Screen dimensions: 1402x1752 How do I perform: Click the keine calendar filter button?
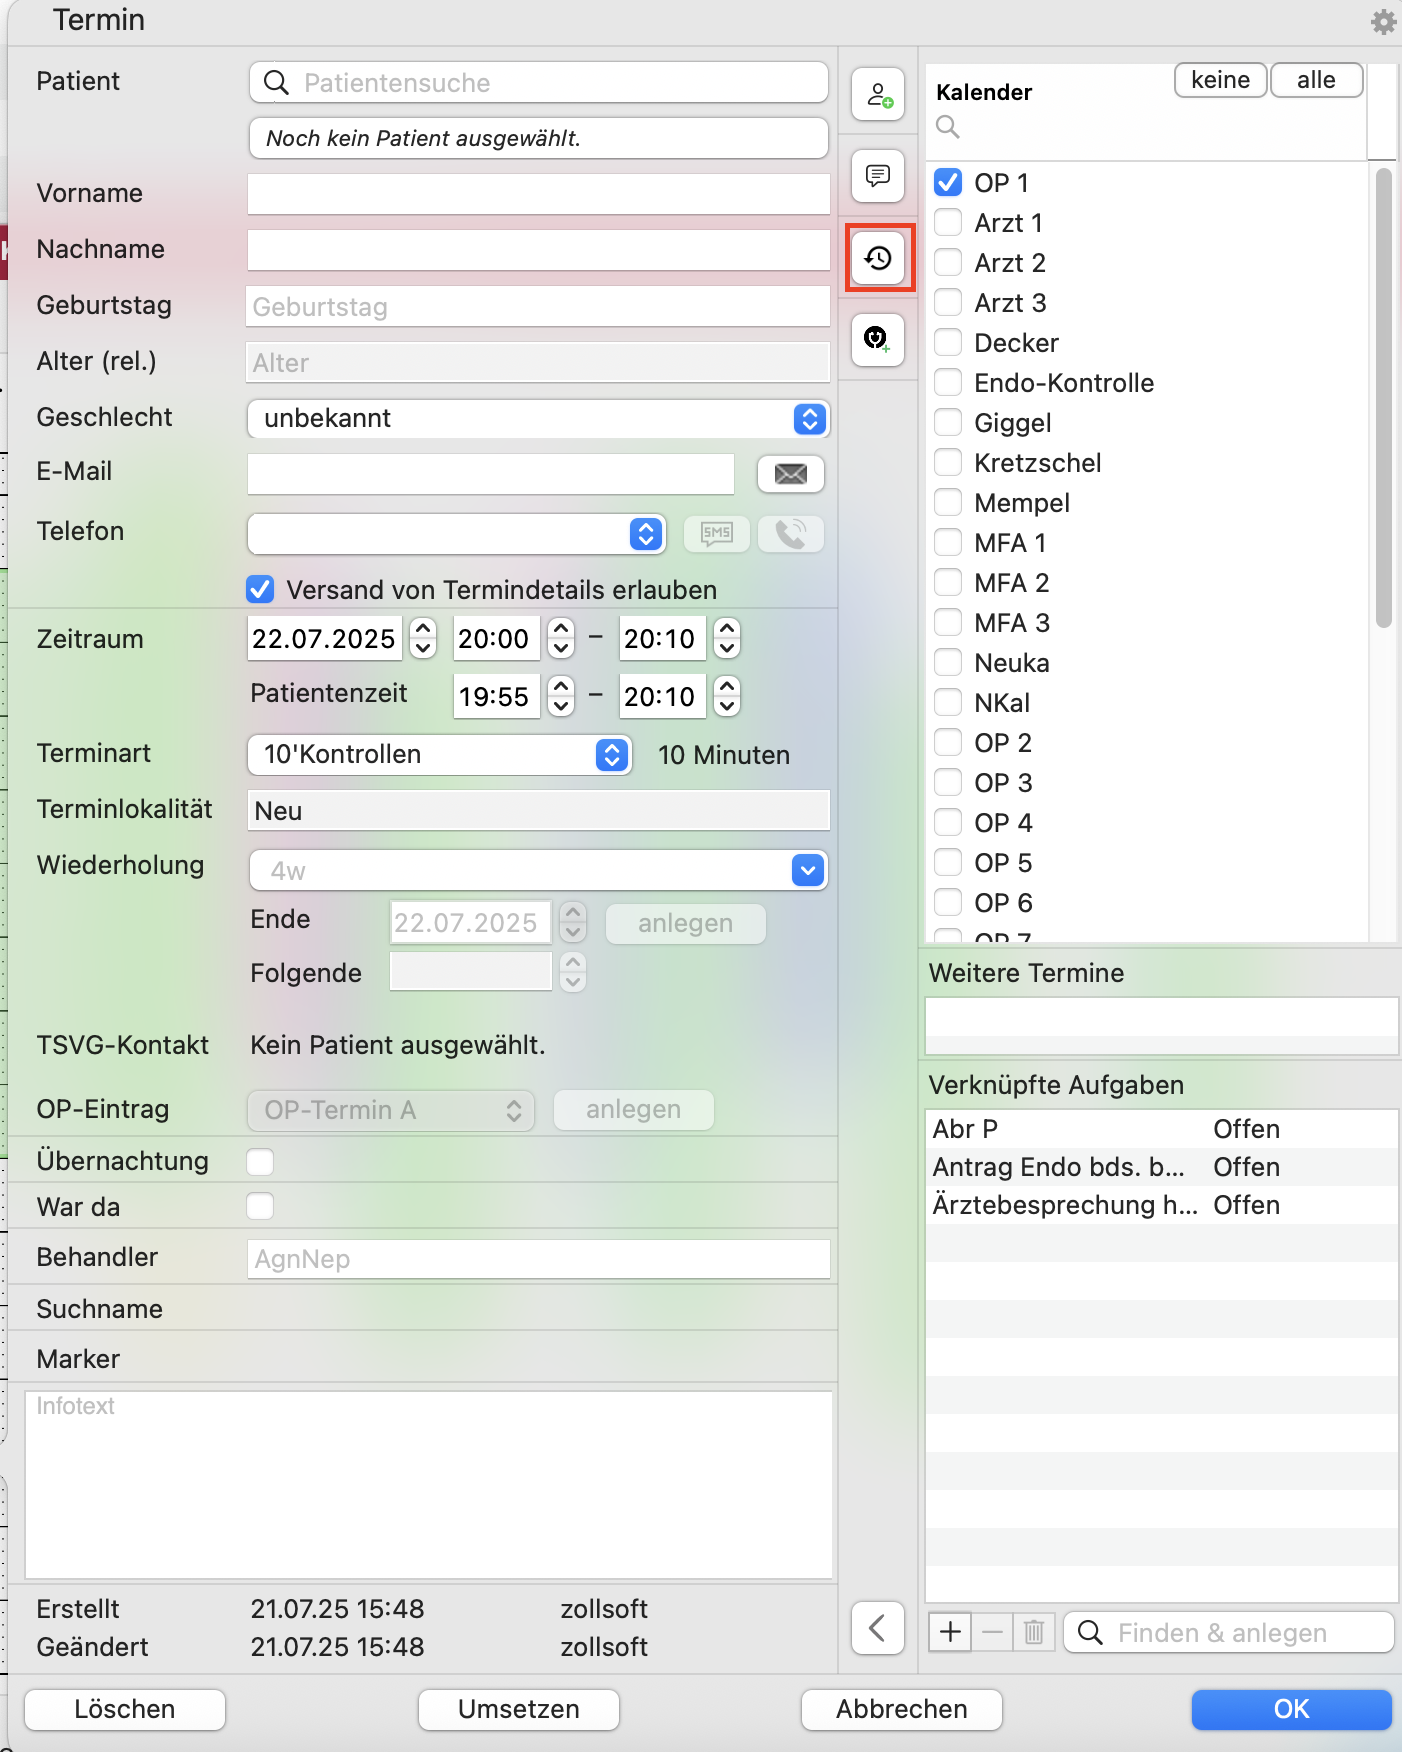pyautogui.click(x=1221, y=80)
